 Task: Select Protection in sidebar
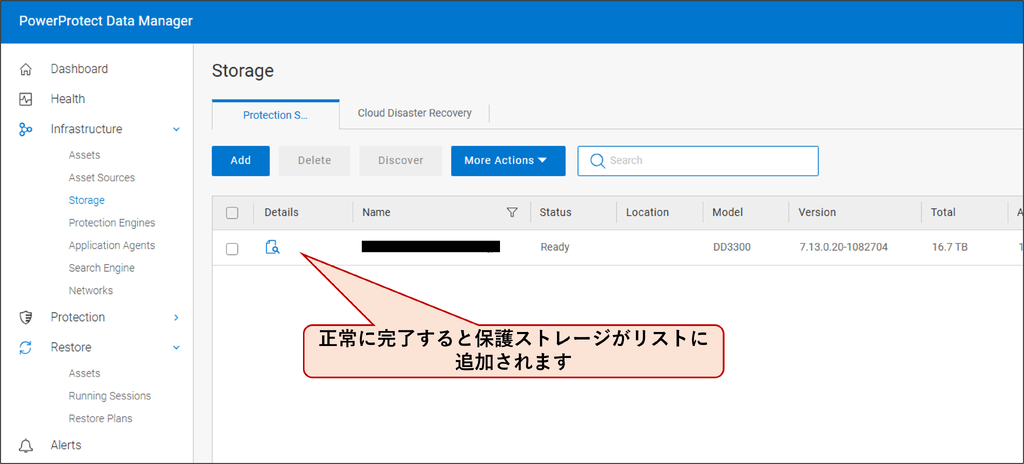78,317
